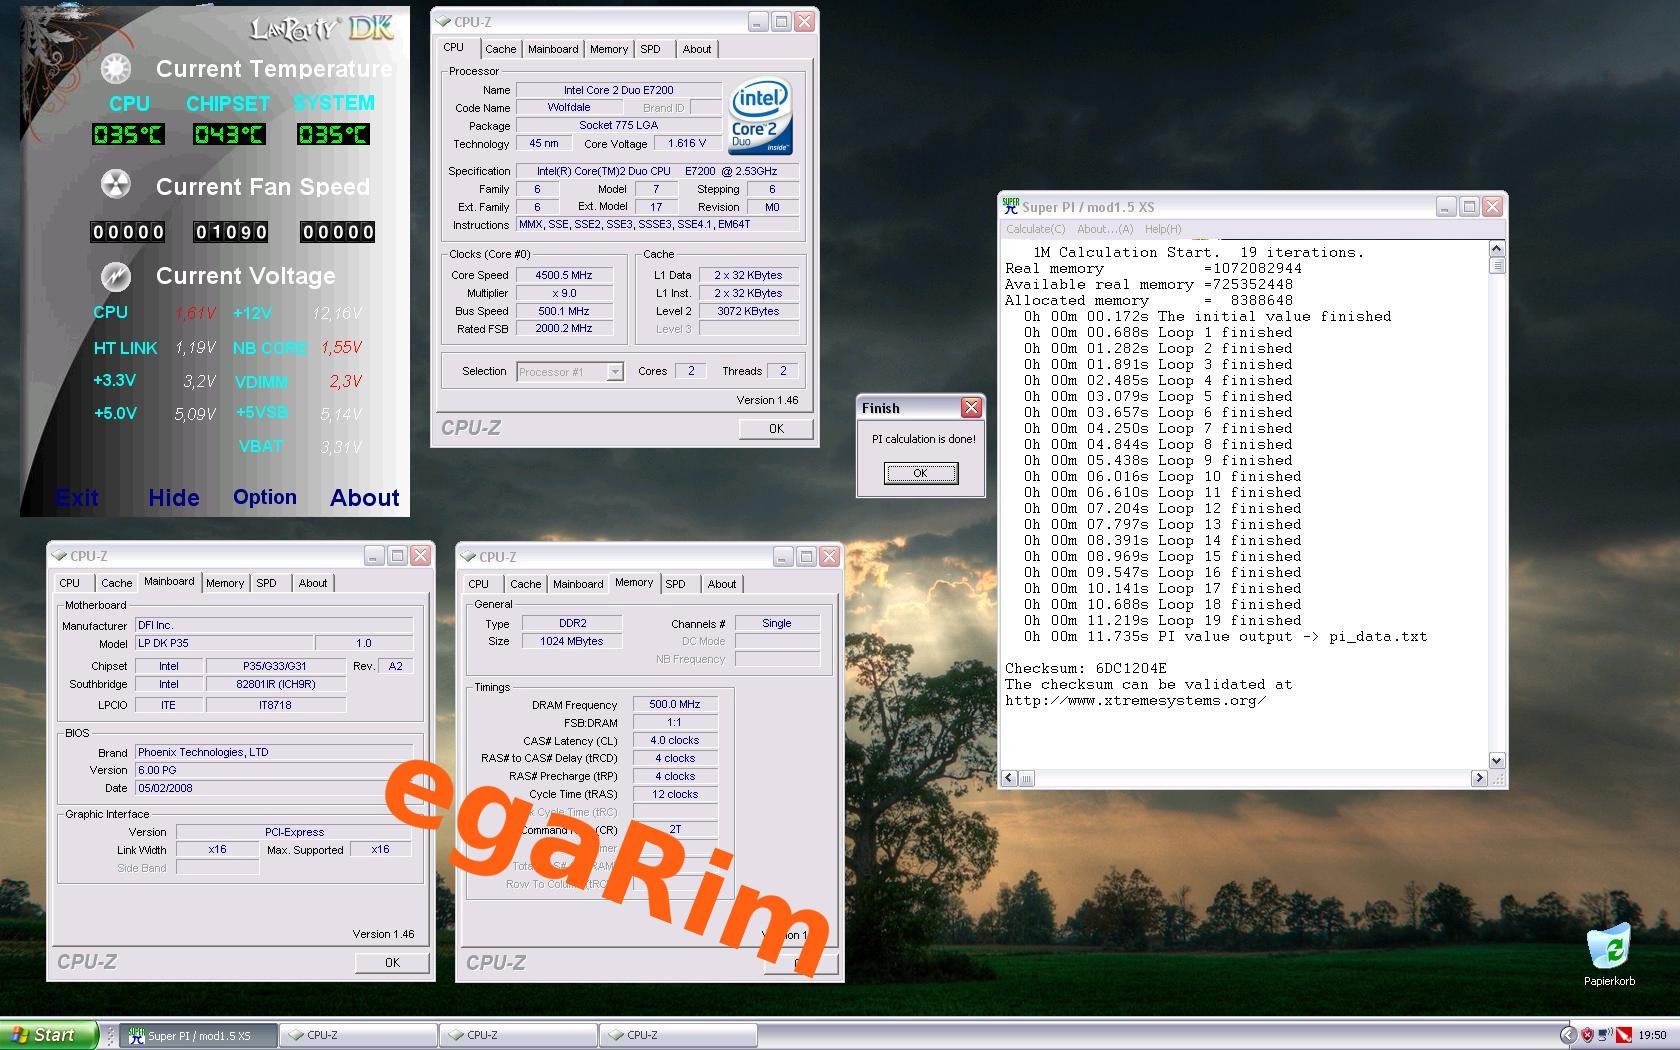1680x1050 pixels.
Task: Click Super PI horizontal scrollbar right arrow
Action: pos(1480,778)
